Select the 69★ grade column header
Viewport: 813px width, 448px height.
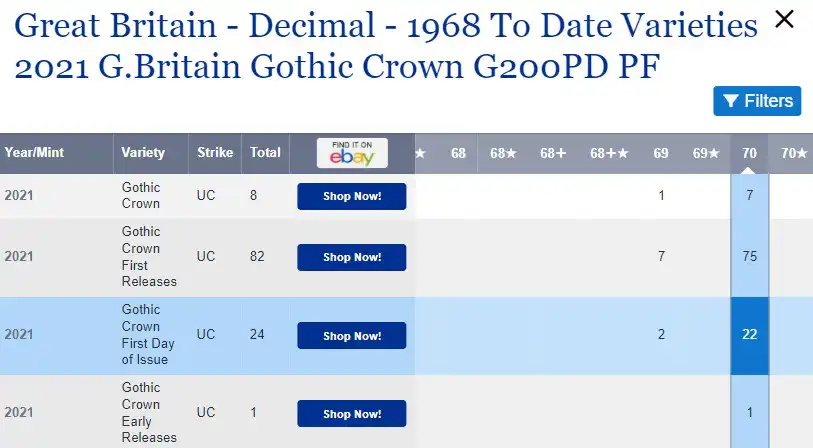click(x=706, y=153)
